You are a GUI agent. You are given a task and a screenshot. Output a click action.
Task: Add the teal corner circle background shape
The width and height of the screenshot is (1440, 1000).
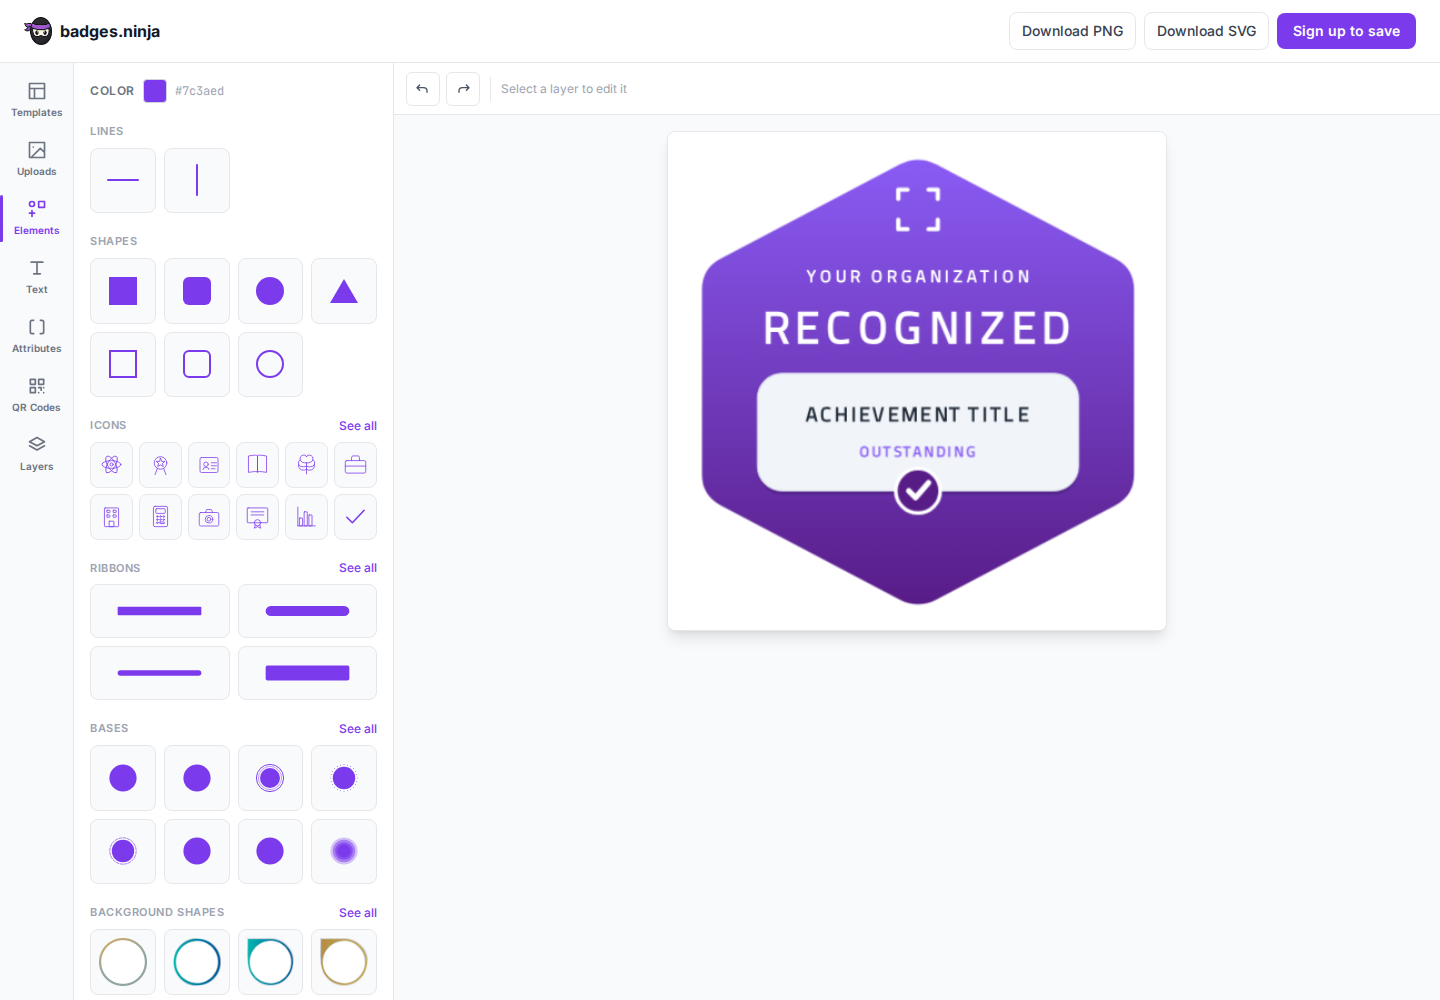270,962
